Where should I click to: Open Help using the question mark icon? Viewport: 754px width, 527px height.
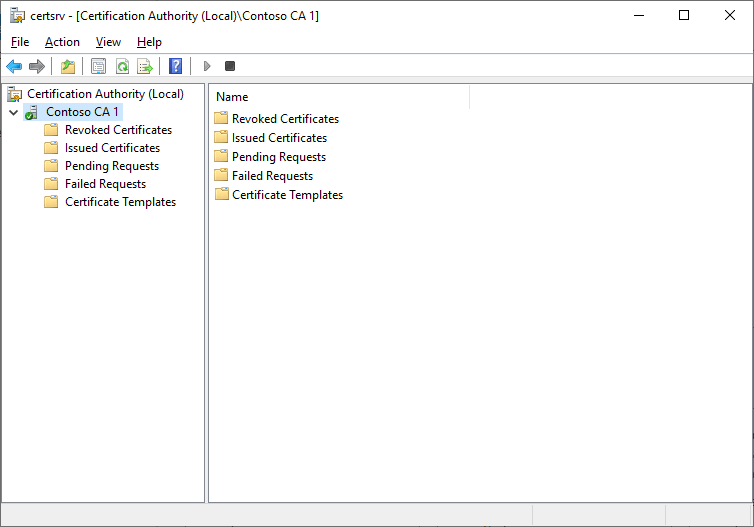click(175, 66)
